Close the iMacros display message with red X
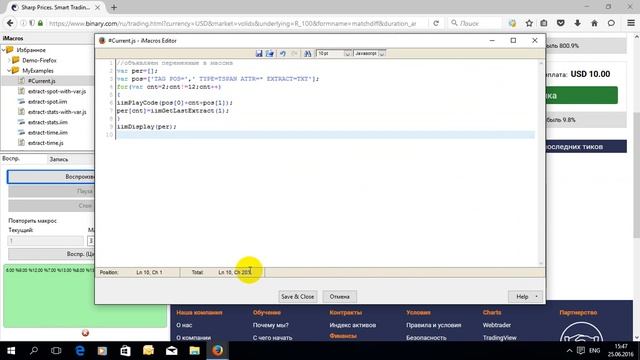This screenshot has height=360, width=640. click(x=85, y=333)
